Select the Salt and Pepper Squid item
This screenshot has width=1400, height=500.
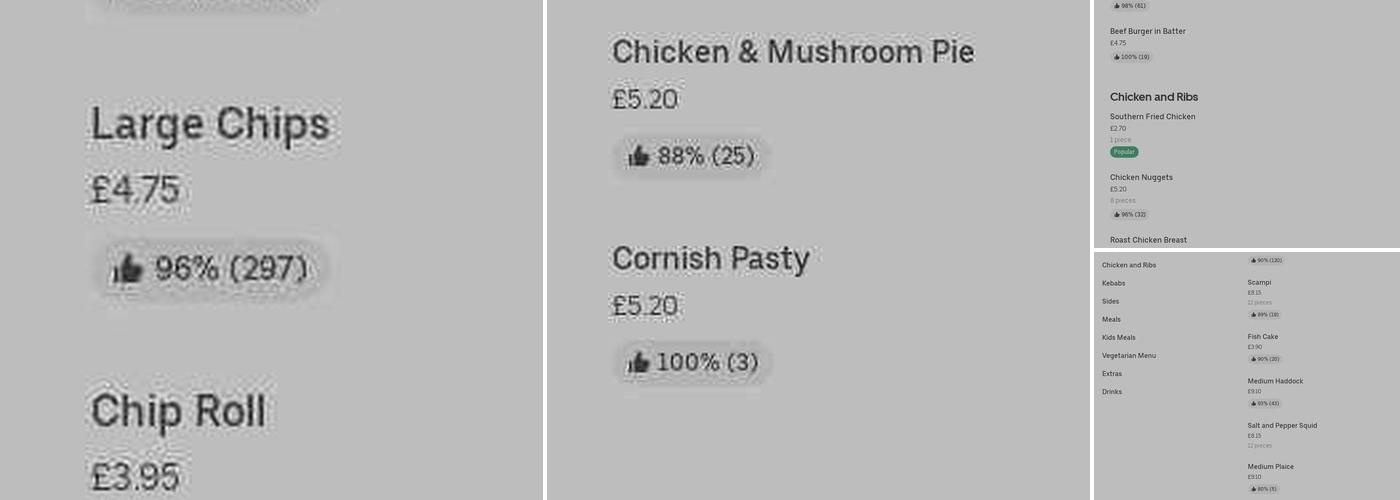pyautogui.click(x=1281, y=425)
